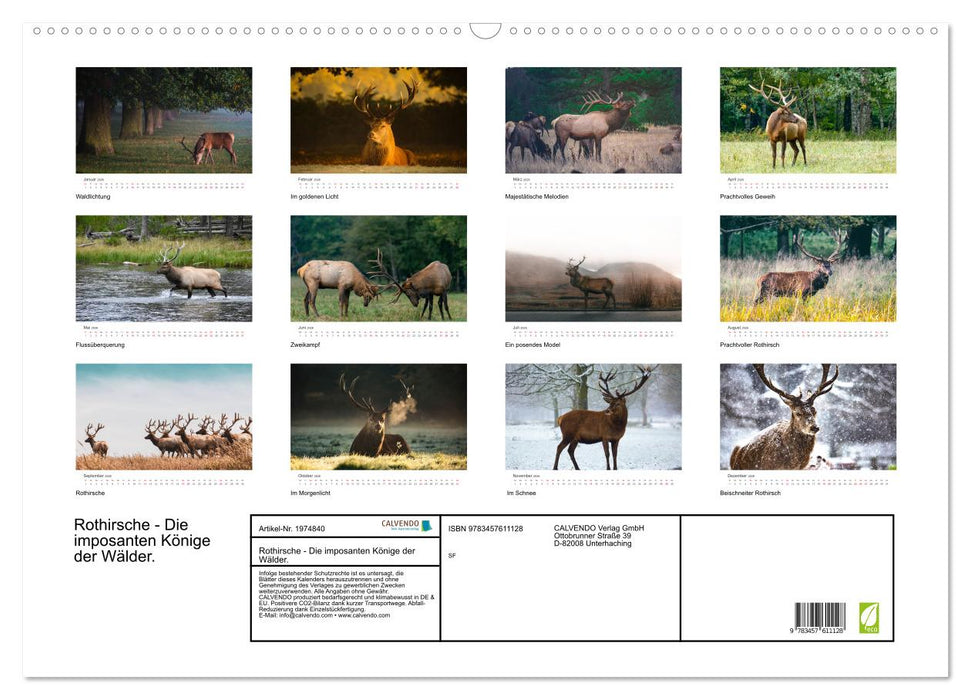Select the Ein posendes Model photo
This screenshot has height=700, width=971.
[591, 268]
